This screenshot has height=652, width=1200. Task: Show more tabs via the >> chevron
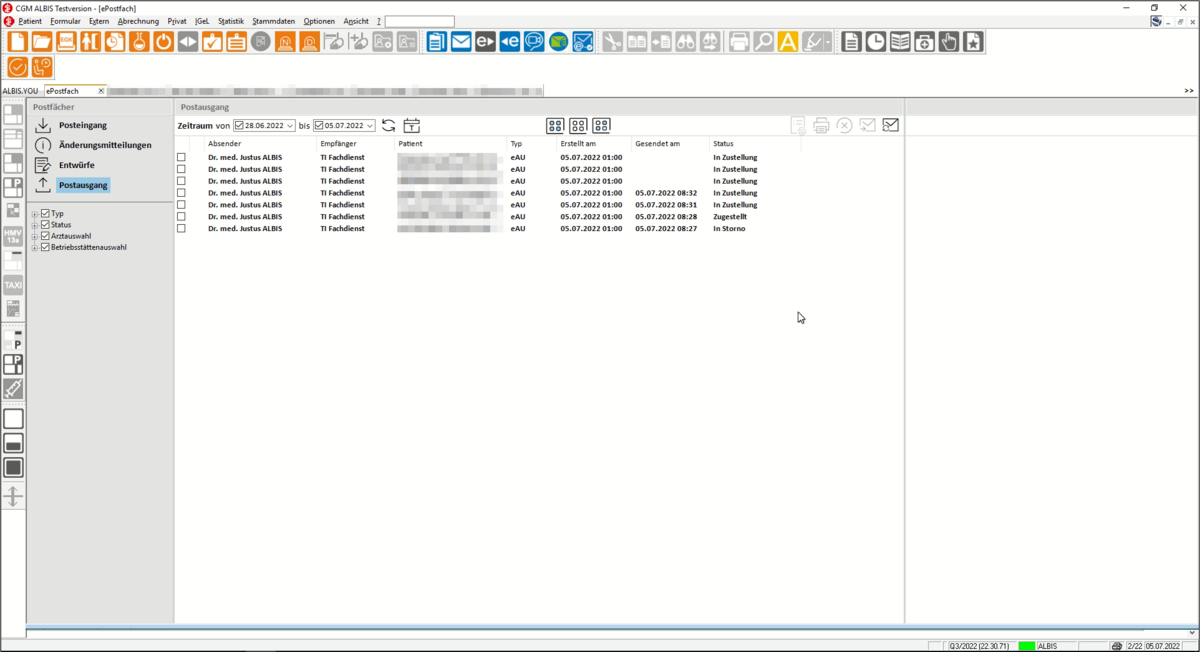coord(1189,91)
